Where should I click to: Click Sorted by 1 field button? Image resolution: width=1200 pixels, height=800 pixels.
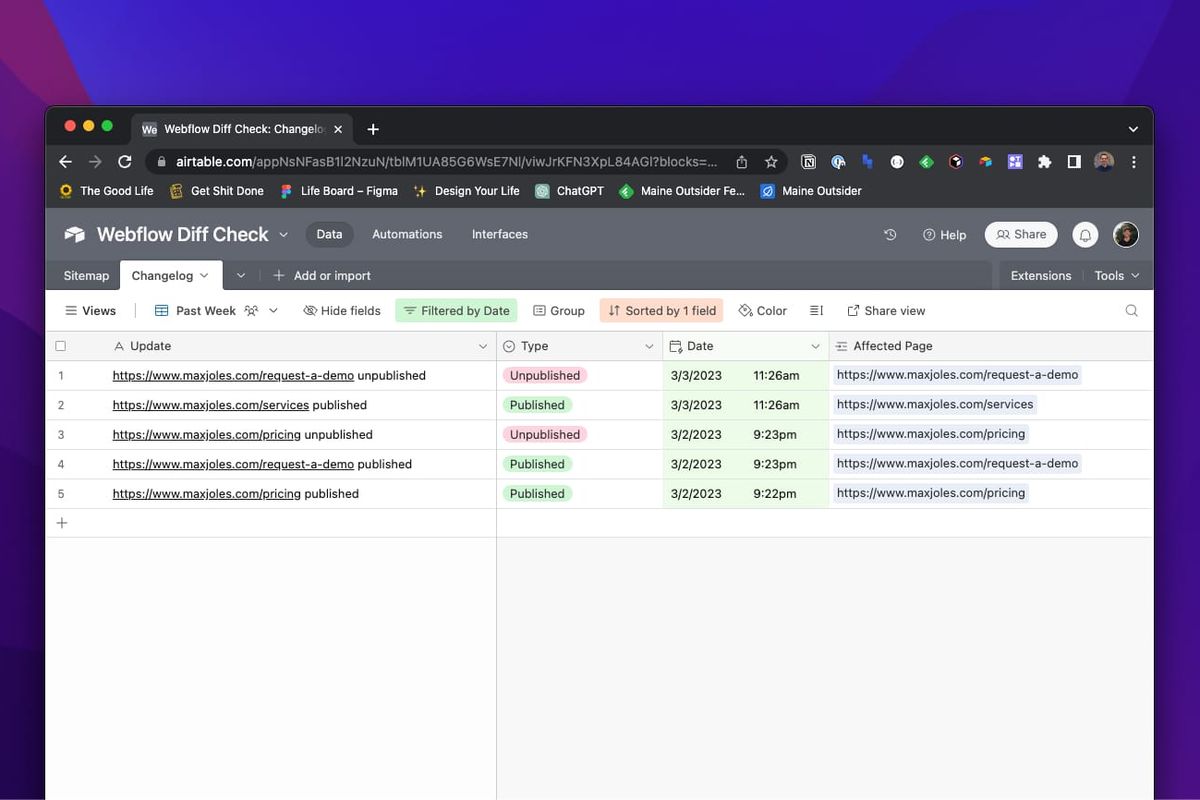coord(661,311)
